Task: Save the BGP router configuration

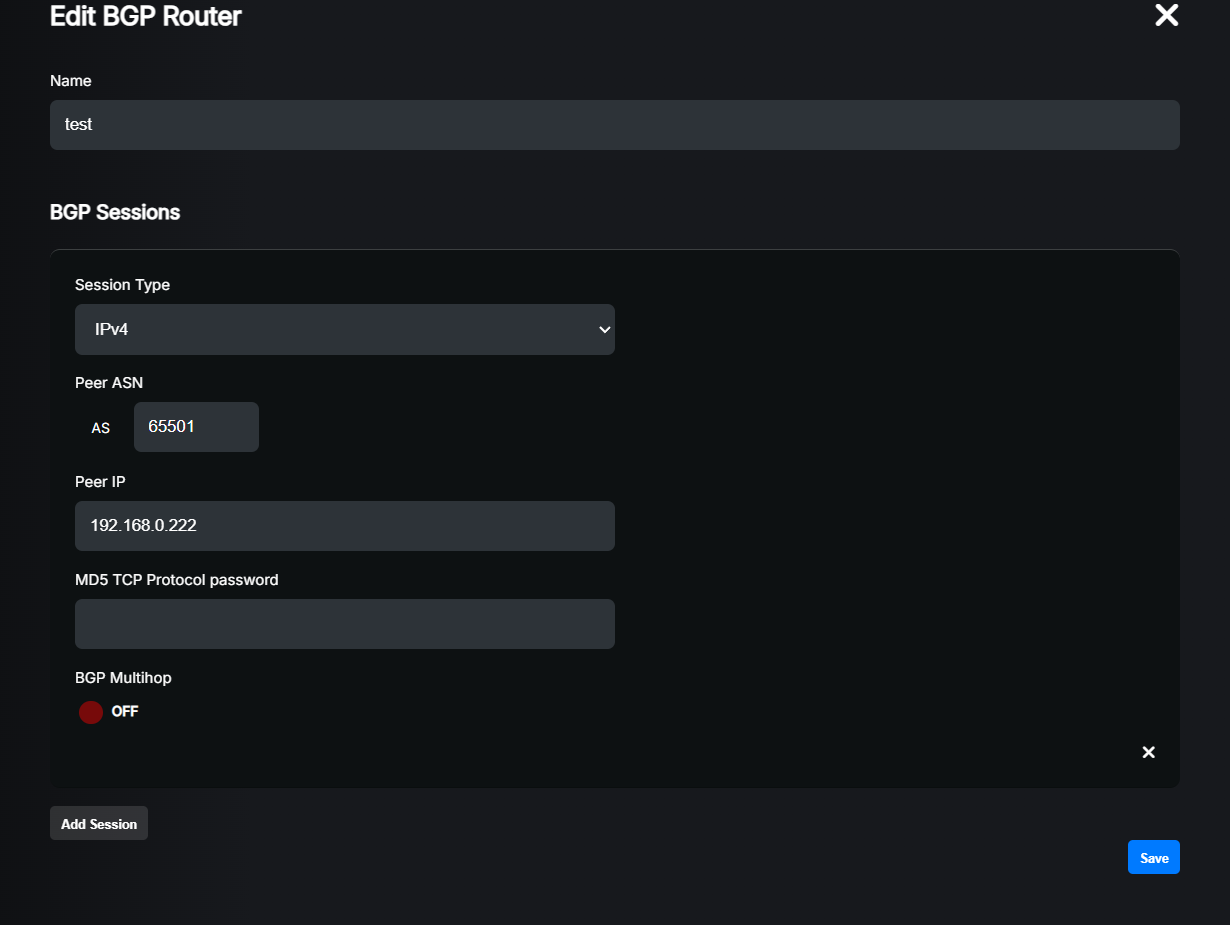Action: tap(1153, 857)
